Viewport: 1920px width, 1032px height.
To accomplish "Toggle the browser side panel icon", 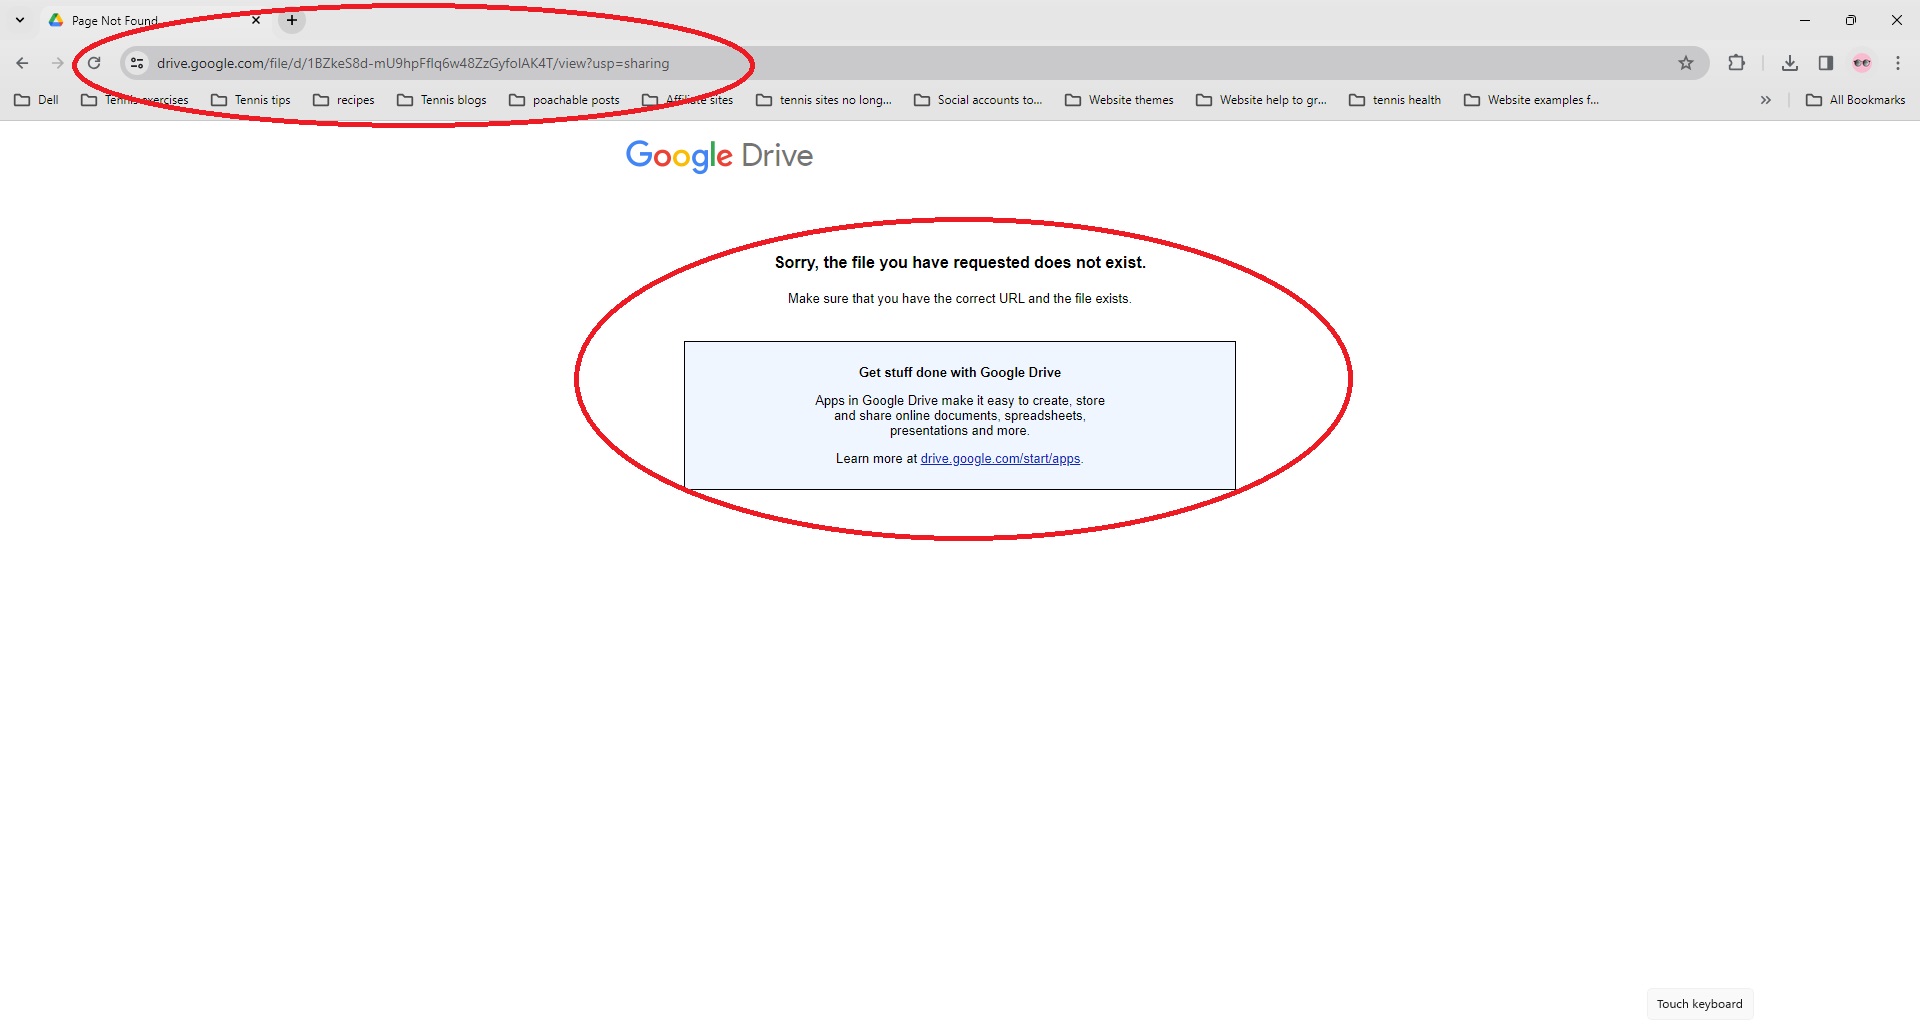I will 1826,63.
